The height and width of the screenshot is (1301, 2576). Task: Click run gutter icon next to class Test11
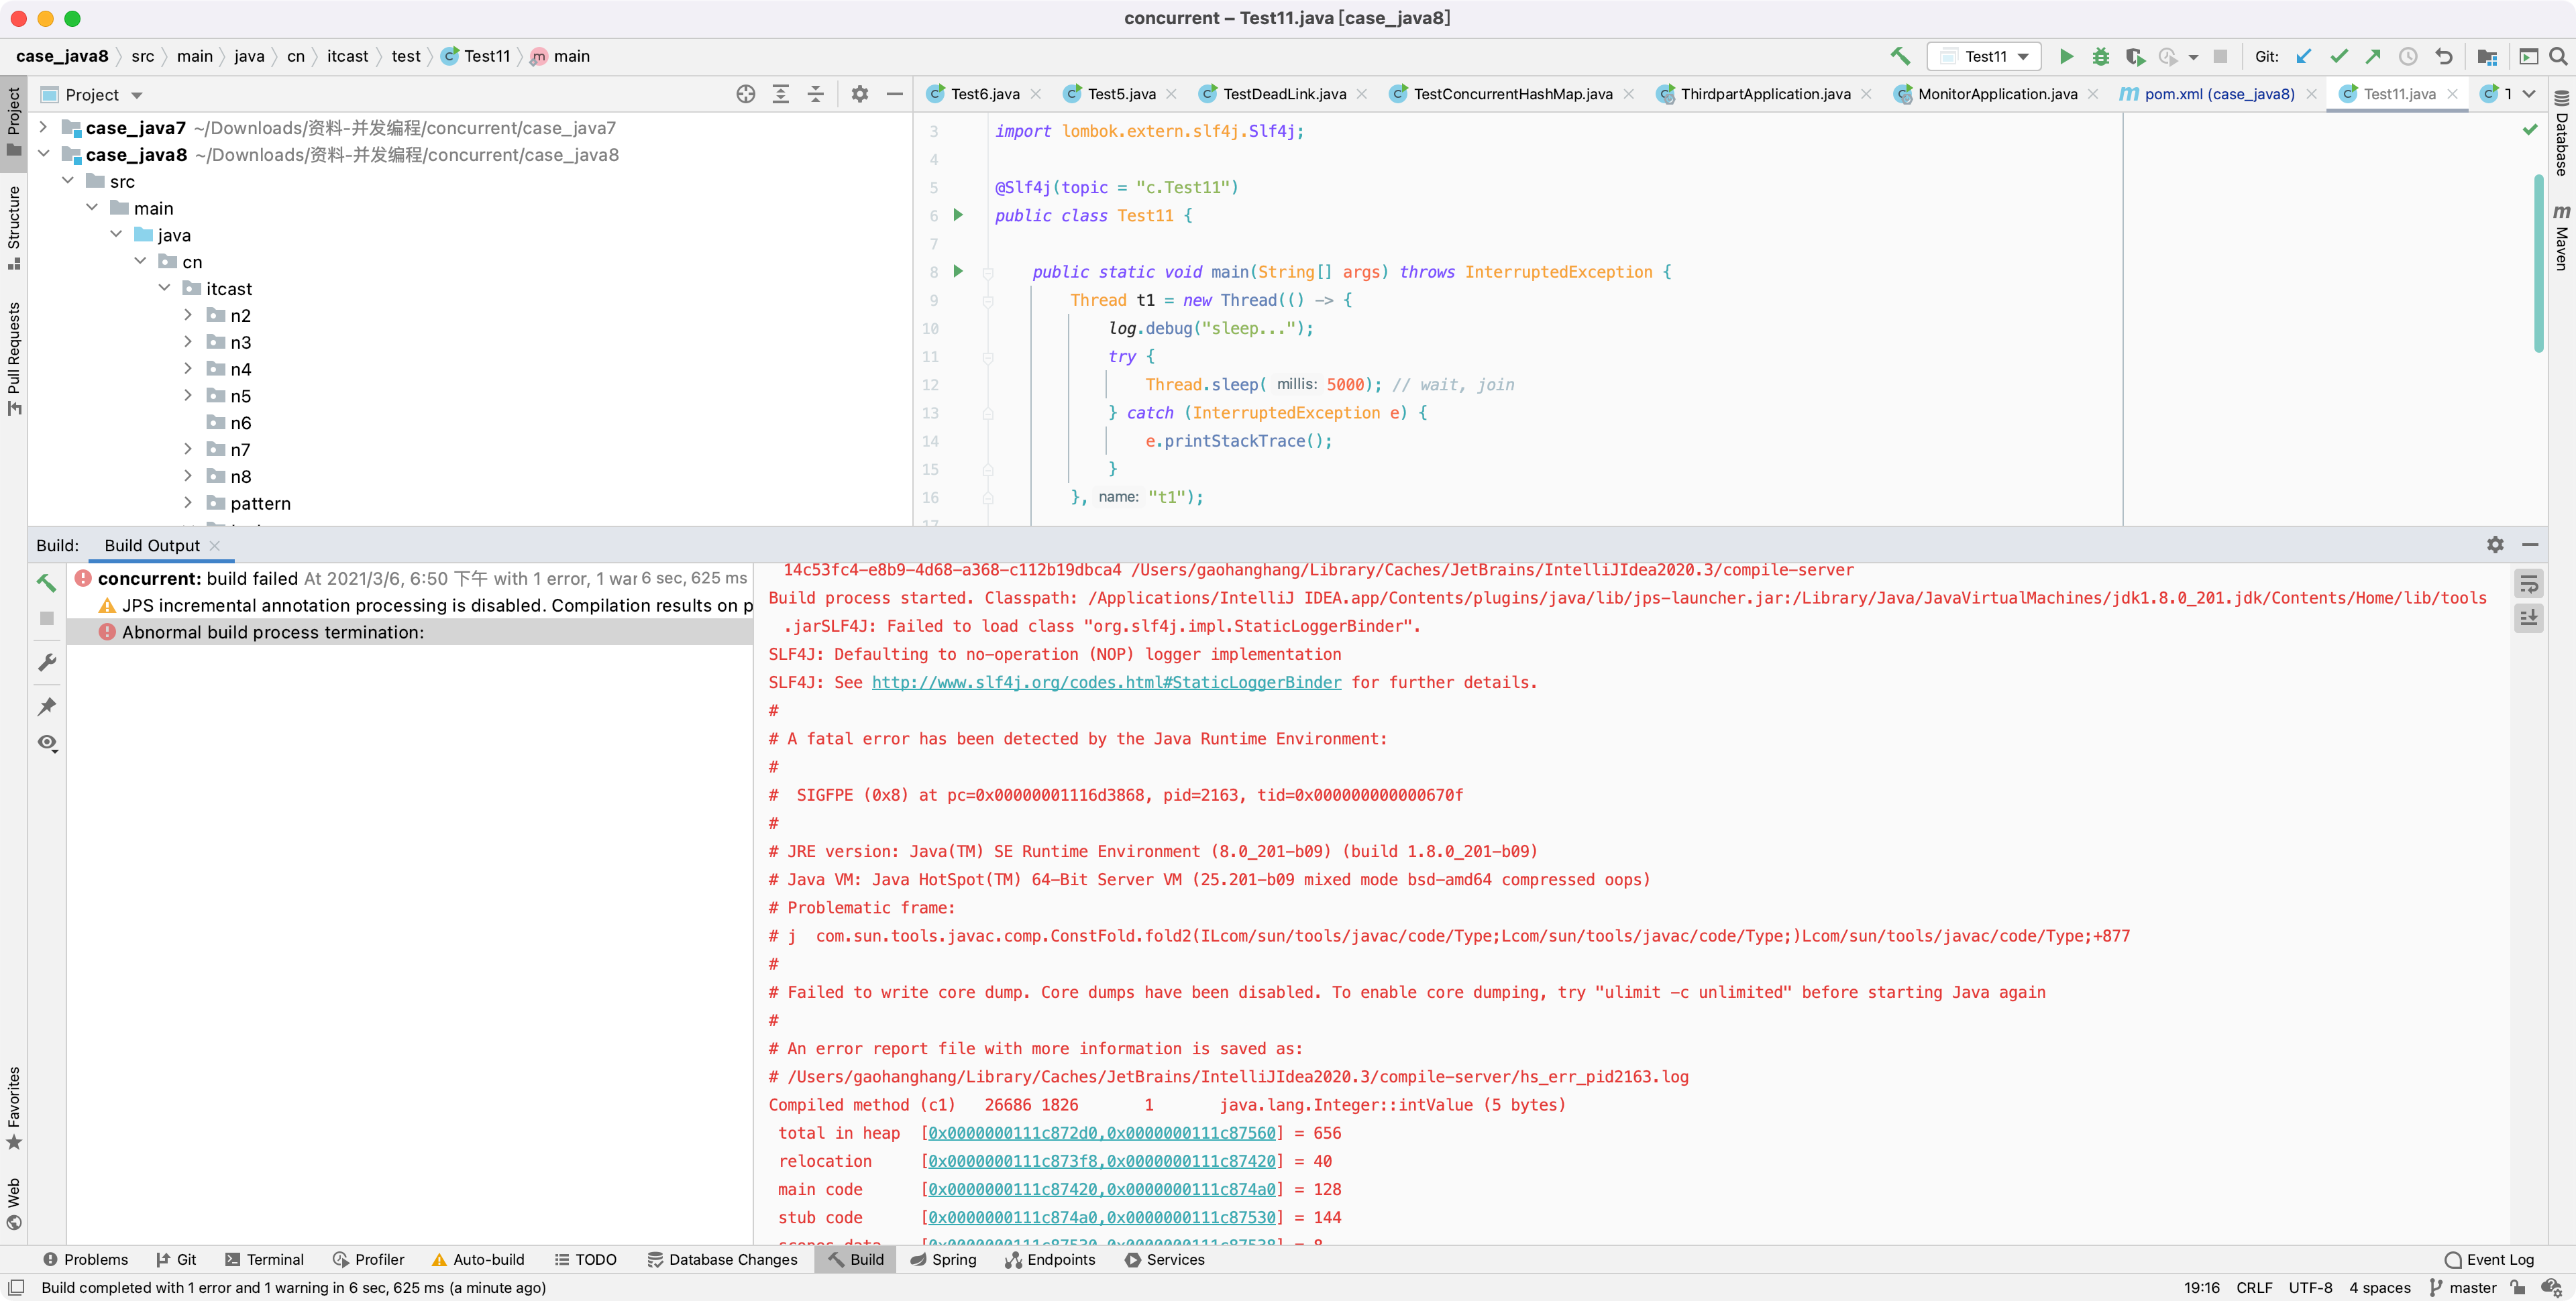click(958, 215)
